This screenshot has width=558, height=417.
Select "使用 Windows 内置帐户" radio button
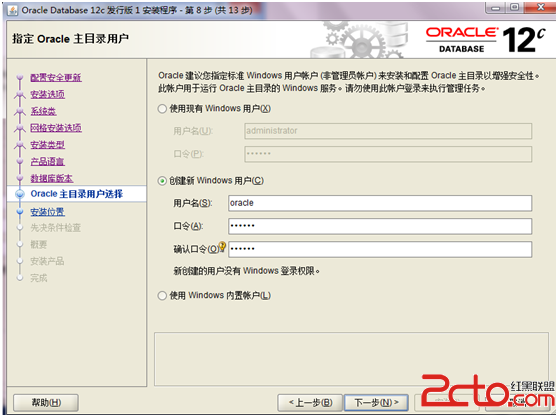pos(162,296)
